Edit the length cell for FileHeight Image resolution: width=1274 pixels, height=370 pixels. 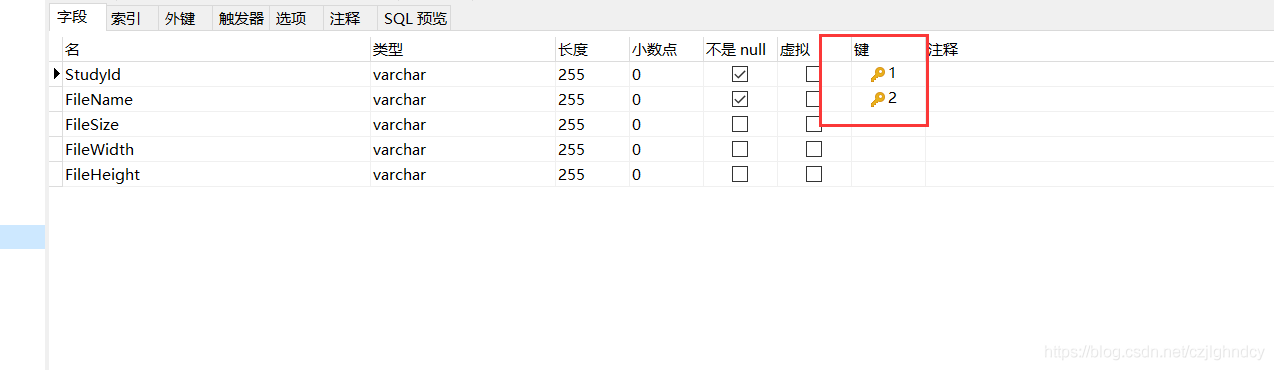point(592,174)
